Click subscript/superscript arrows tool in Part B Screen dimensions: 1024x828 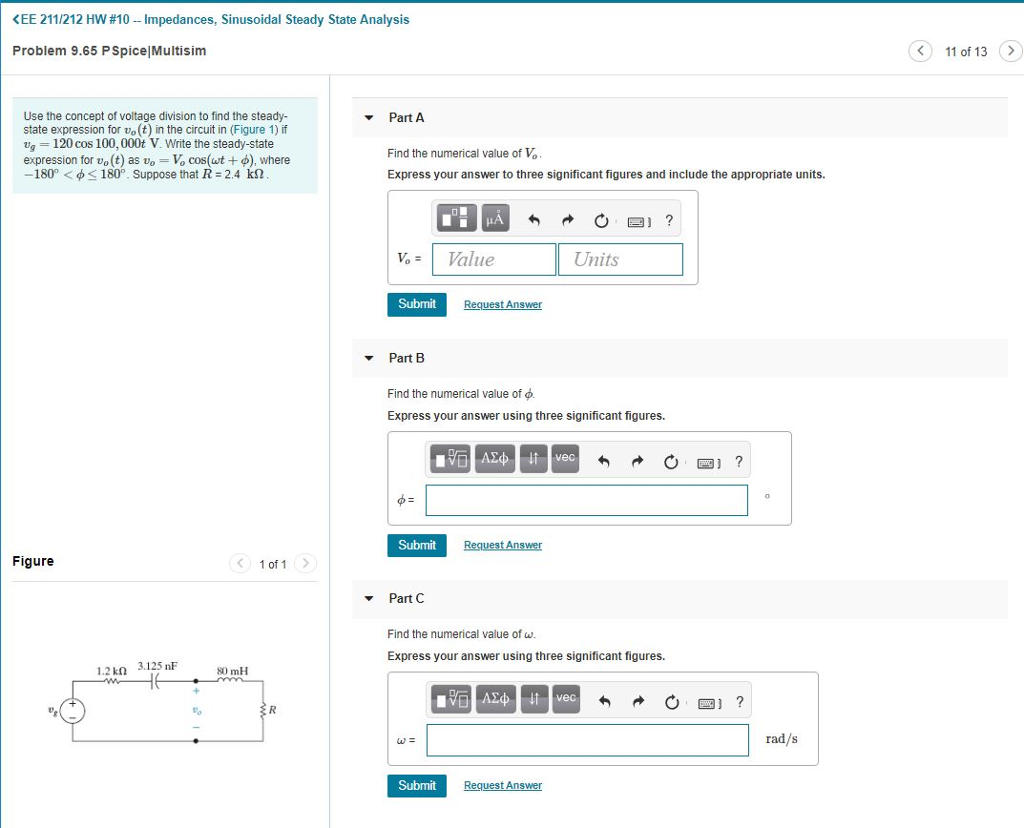pyautogui.click(x=534, y=458)
